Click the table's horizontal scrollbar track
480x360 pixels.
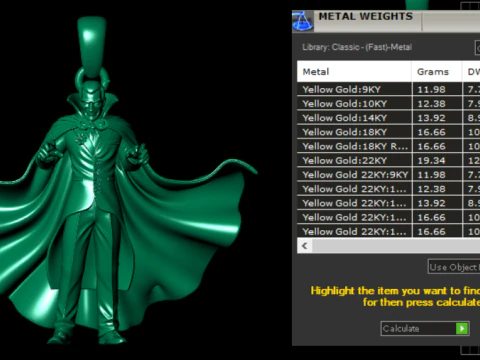pyautogui.click(x=396, y=246)
